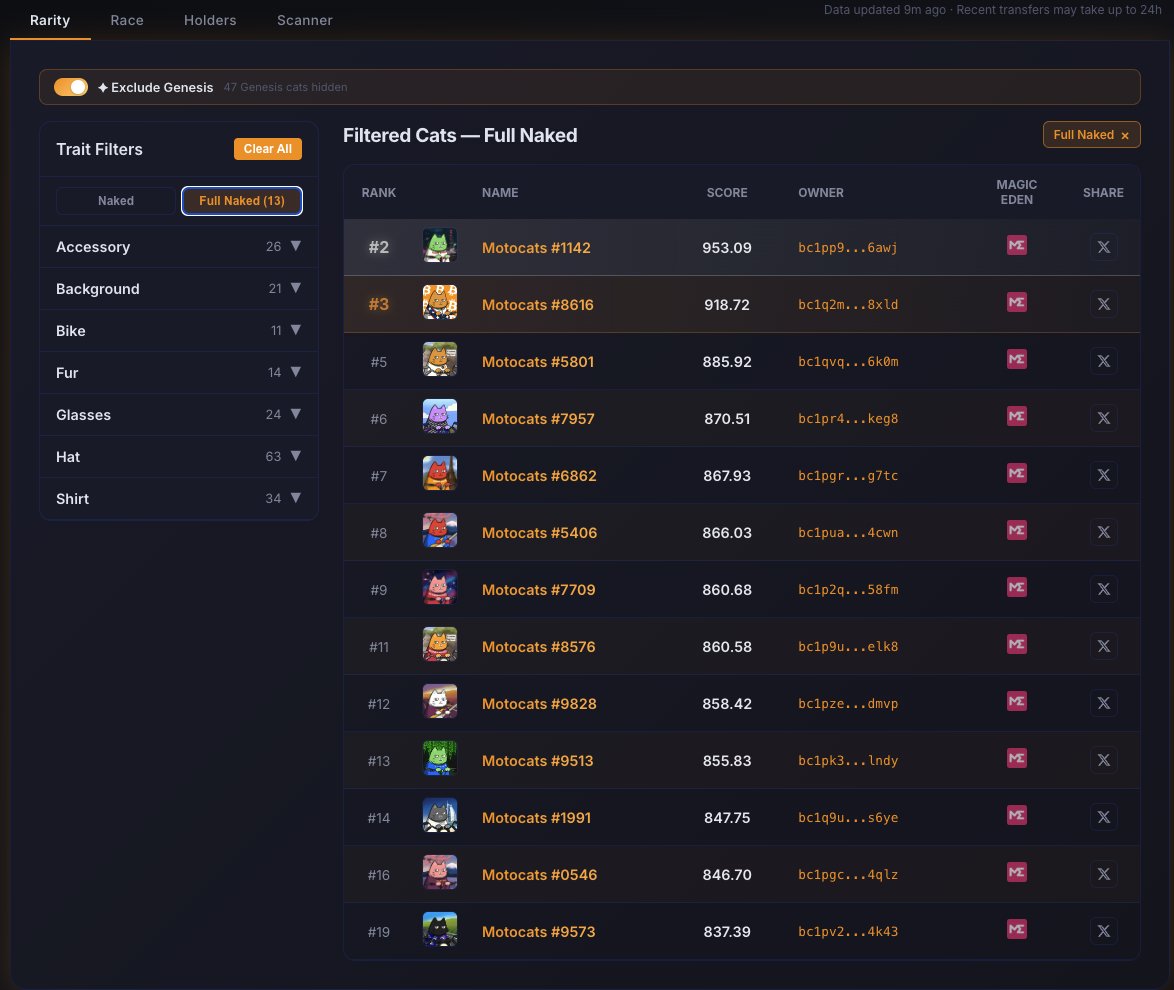
Task: Switch to the Scanner tab
Action: pyautogui.click(x=304, y=20)
